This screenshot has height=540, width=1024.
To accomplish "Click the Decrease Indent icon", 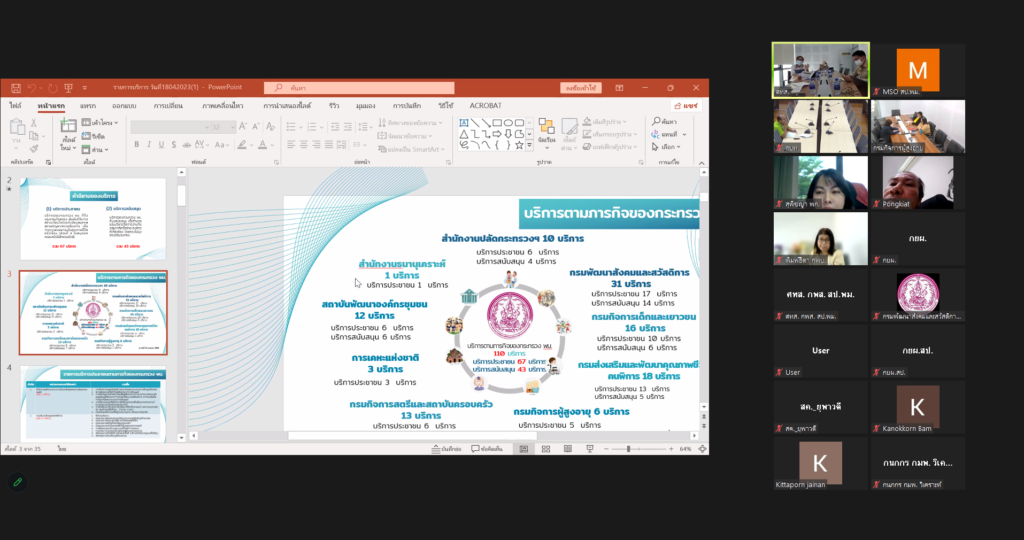I will click(x=335, y=127).
